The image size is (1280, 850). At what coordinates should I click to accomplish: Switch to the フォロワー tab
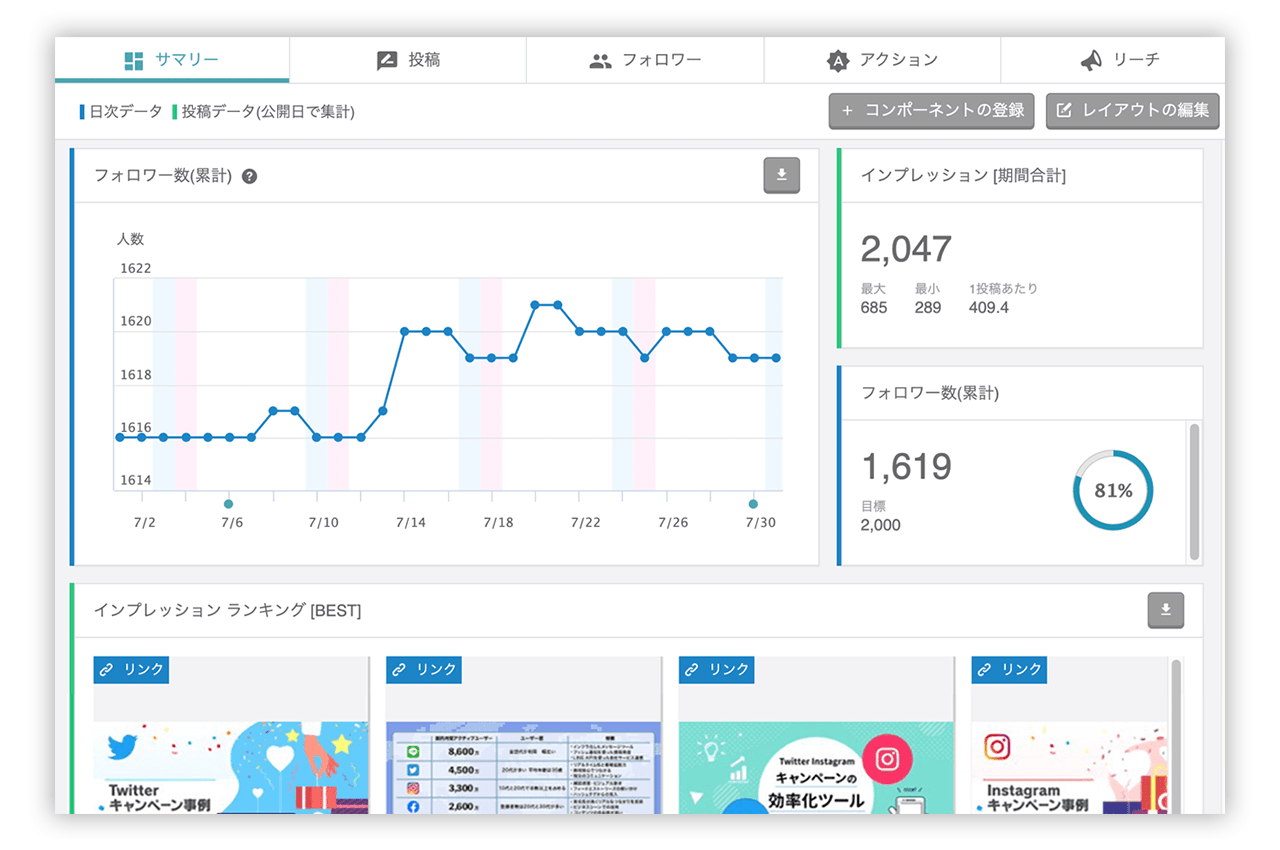point(645,60)
